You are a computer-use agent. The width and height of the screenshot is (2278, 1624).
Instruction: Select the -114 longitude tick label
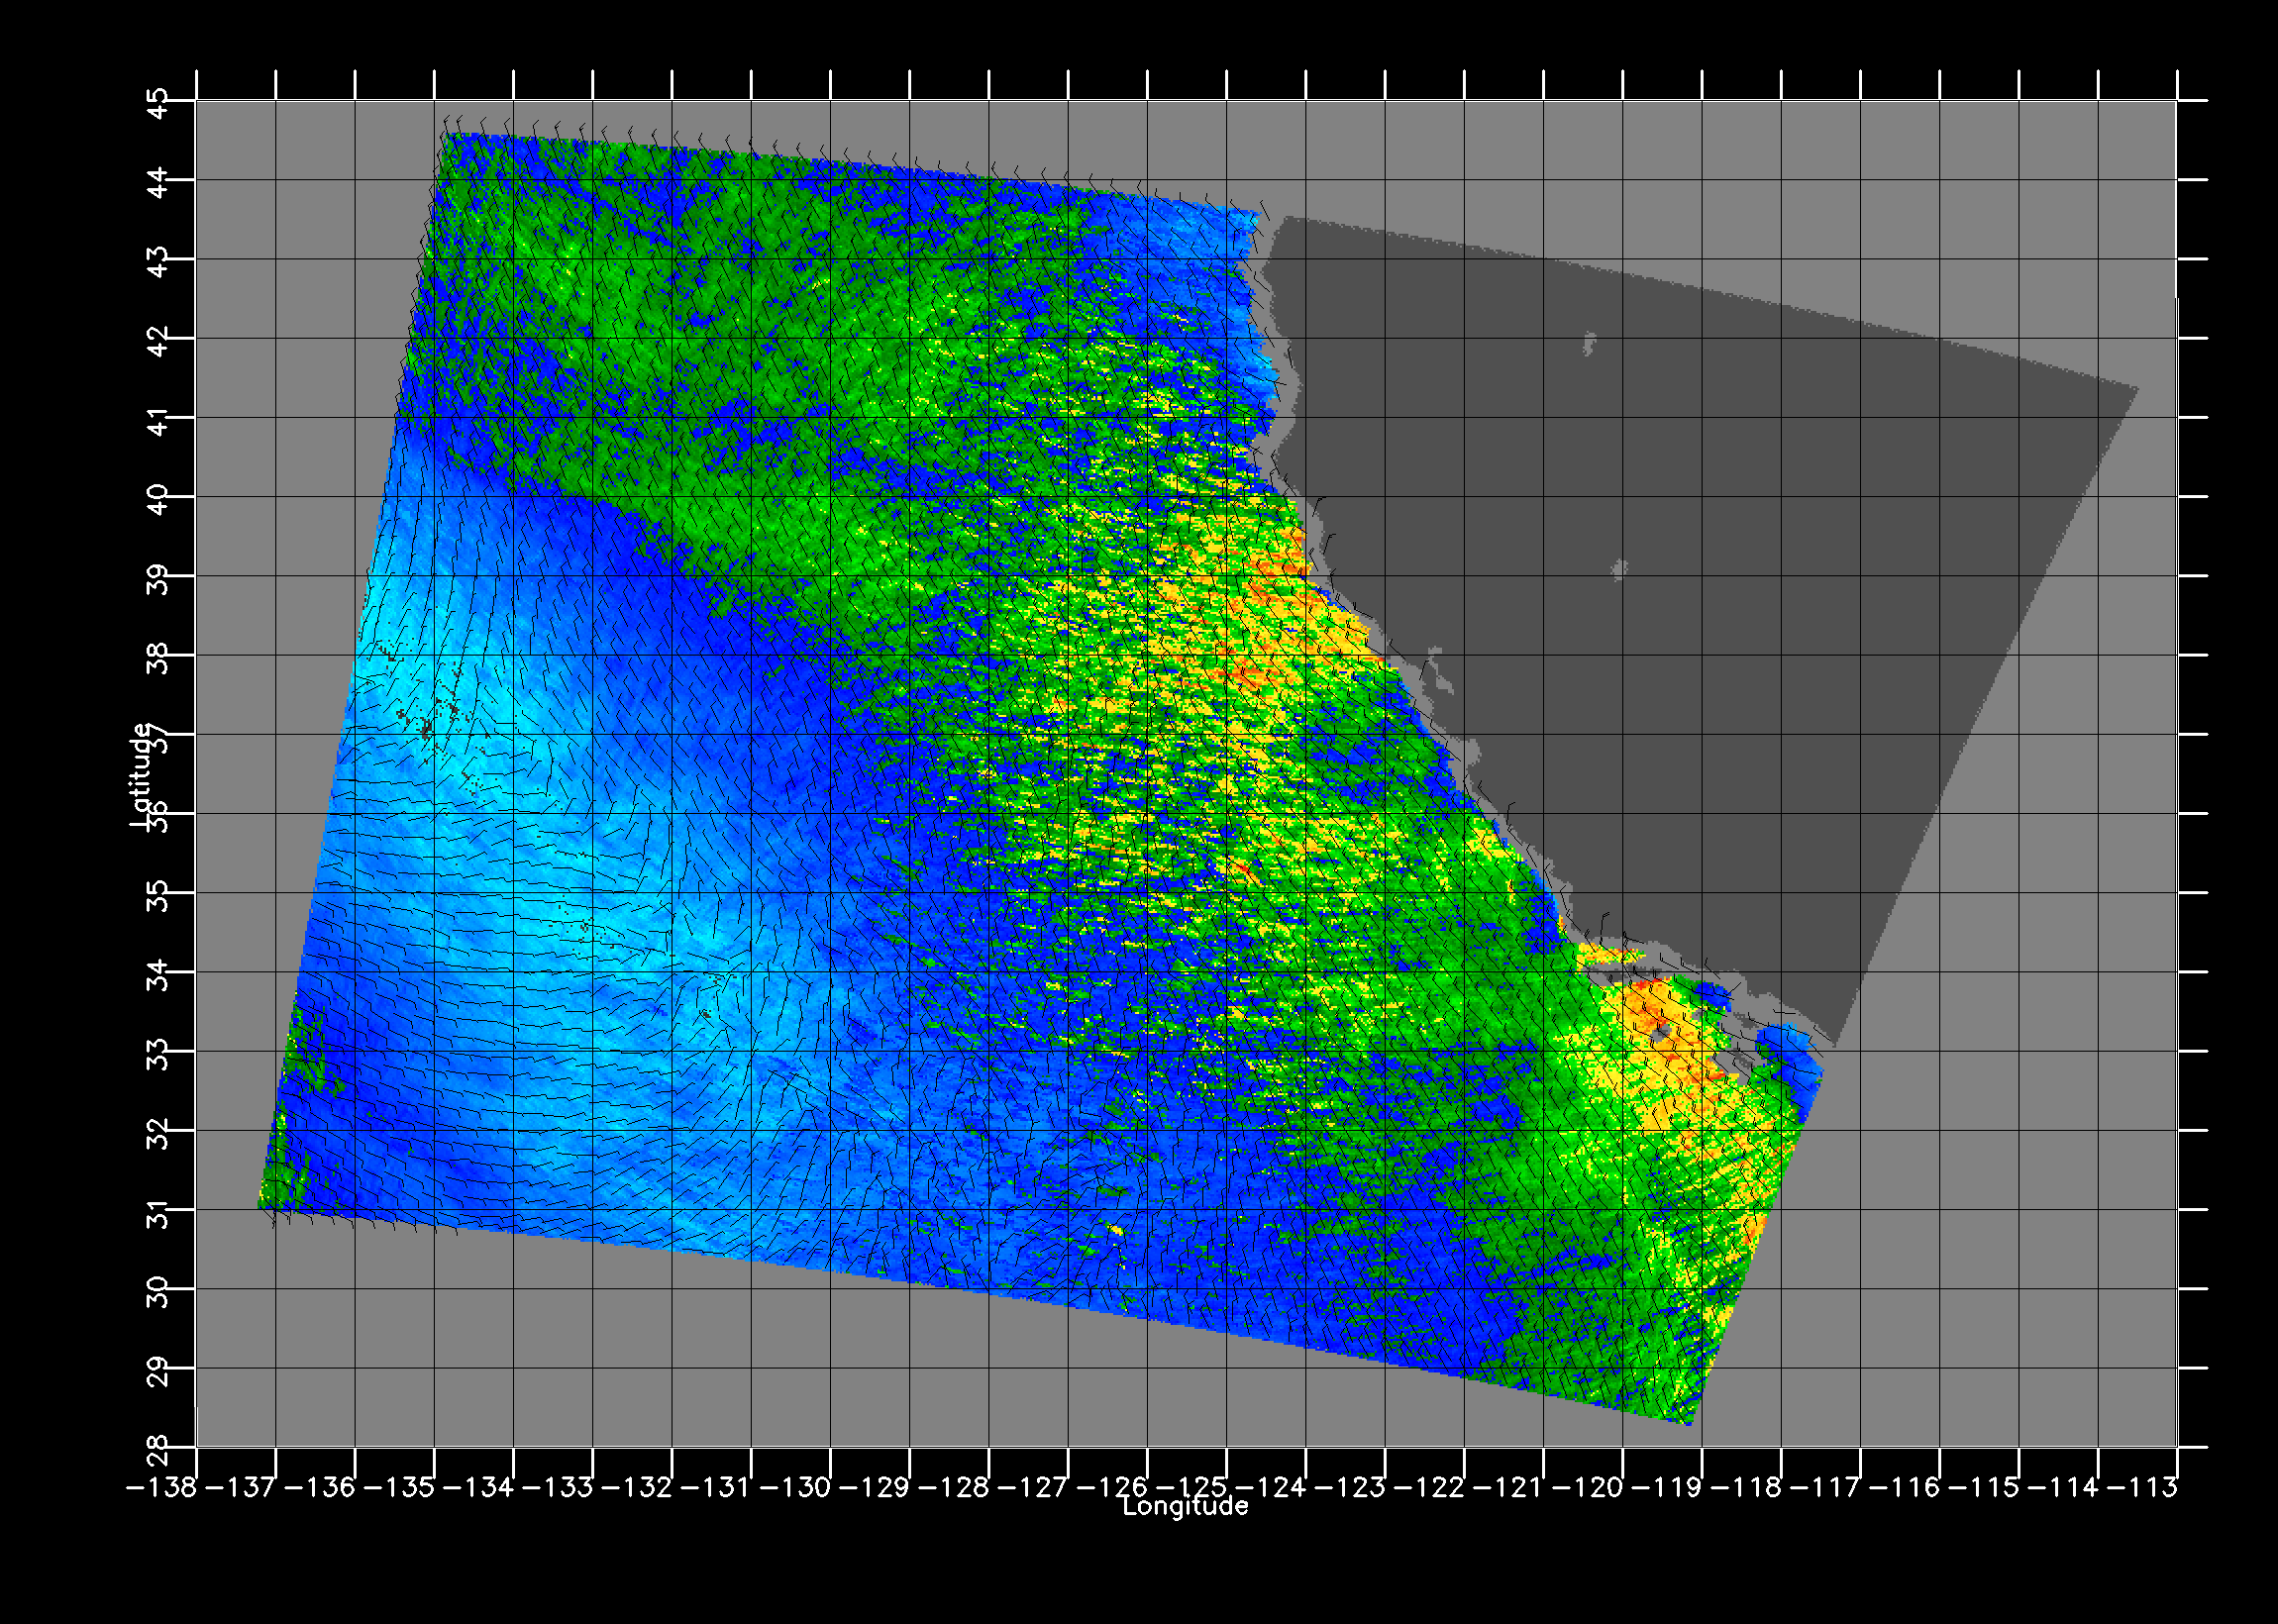2064,1487
